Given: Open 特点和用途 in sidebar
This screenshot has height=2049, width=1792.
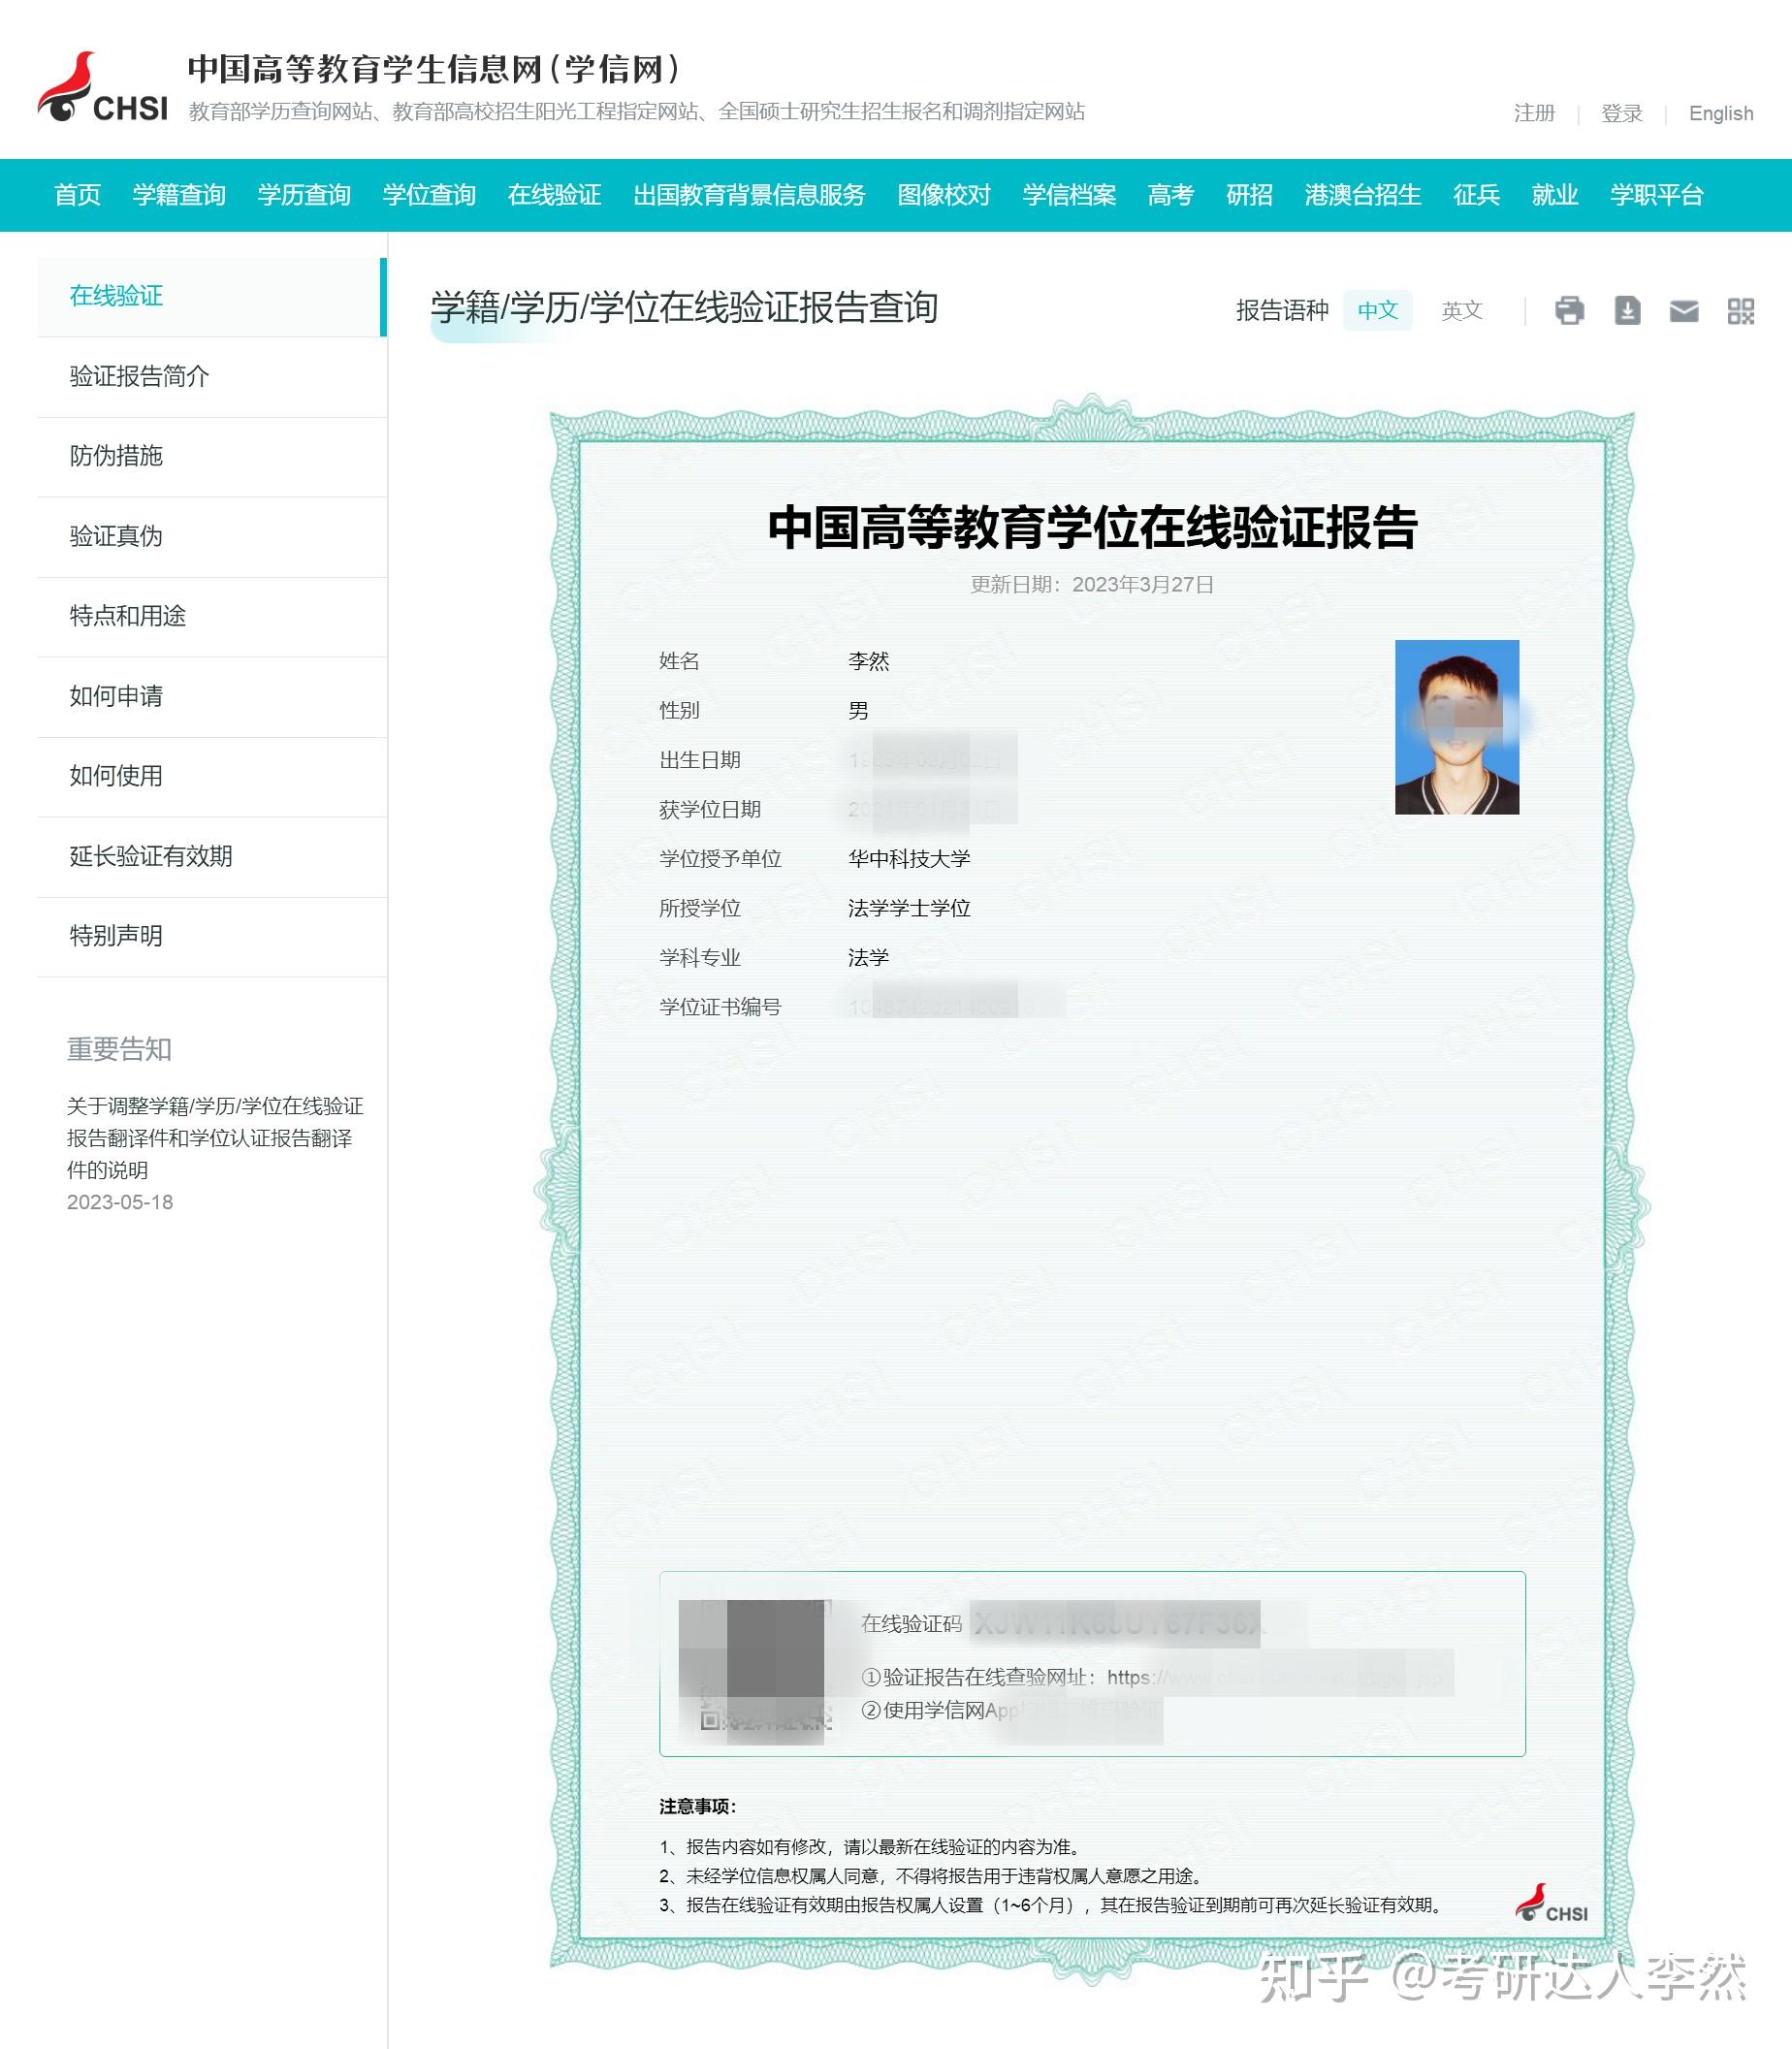Looking at the screenshot, I should (211, 616).
